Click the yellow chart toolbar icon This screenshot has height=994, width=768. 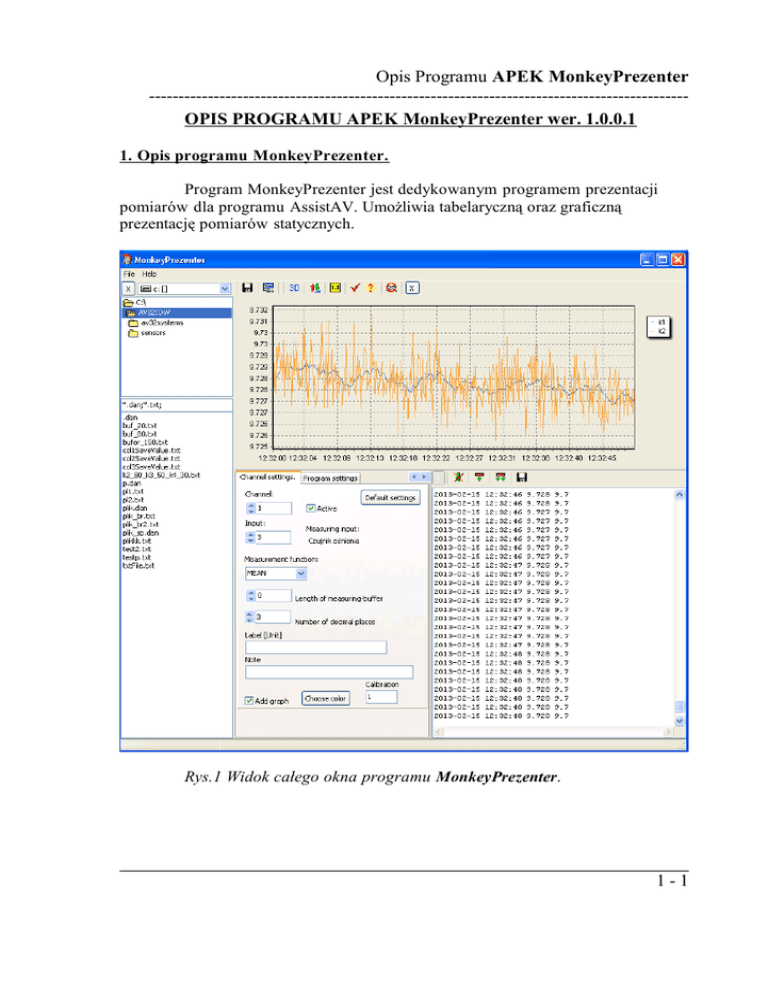click(334, 288)
